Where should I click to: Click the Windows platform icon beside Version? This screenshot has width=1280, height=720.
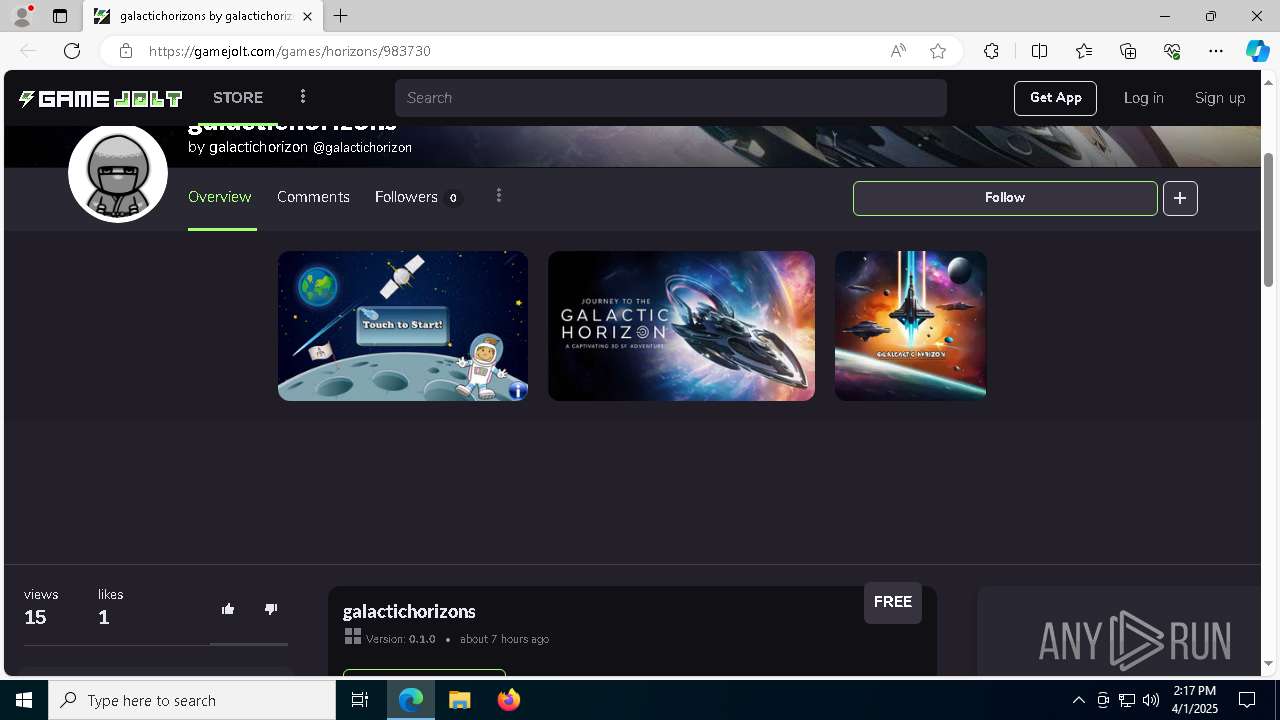coord(352,636)
